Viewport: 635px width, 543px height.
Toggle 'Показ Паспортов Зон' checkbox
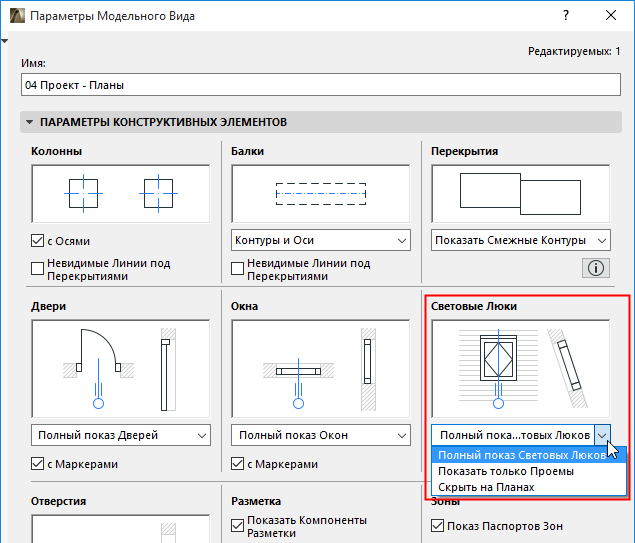439,527
